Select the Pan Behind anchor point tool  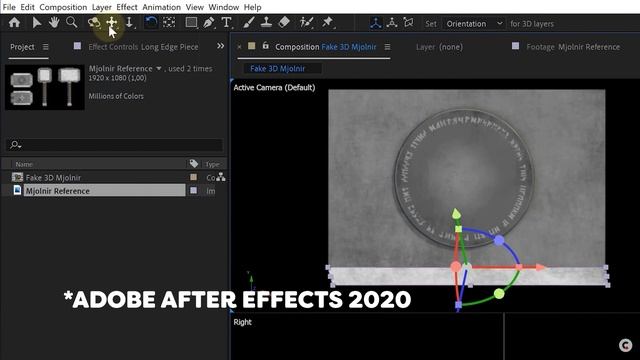click(169, 22)
